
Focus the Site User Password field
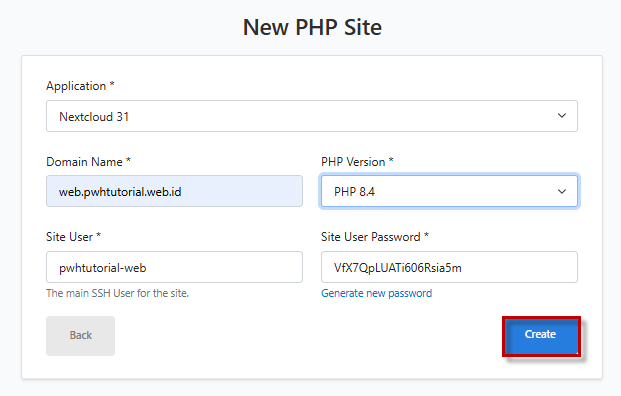tap(449, 267)
